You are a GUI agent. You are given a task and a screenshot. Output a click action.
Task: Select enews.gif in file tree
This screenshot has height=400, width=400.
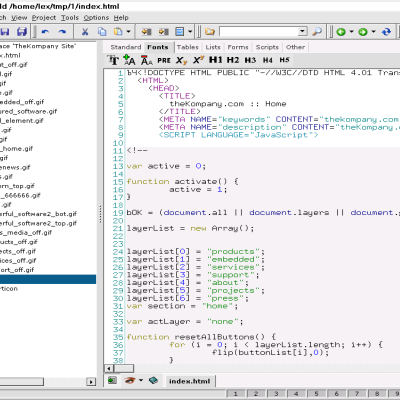(x=15, y=167)
